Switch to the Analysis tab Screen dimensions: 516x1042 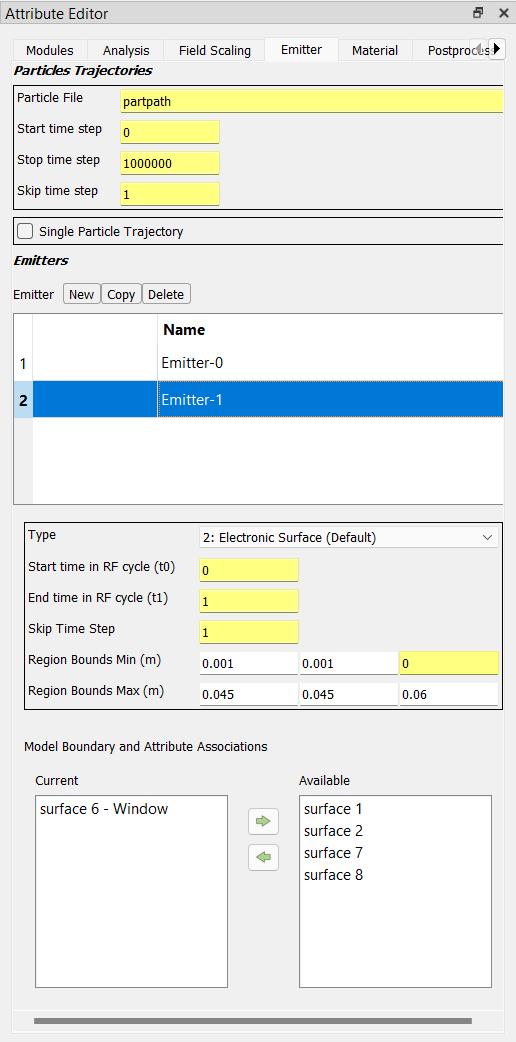tap(126, 51)
